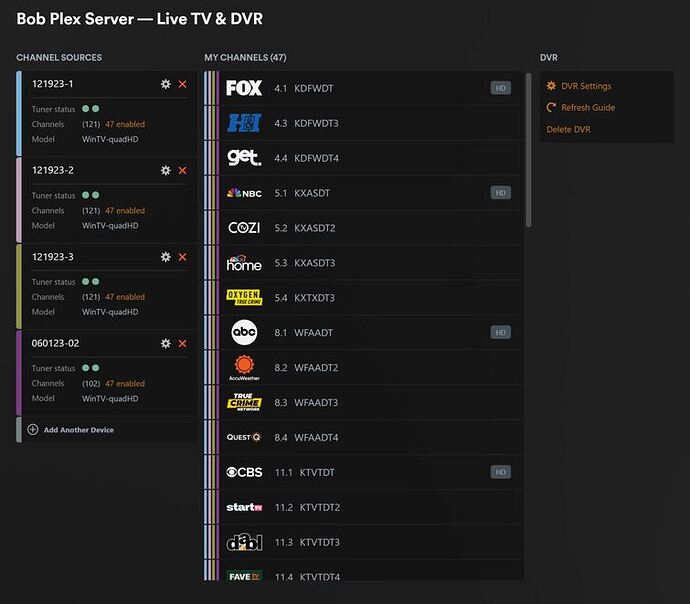690x604 pixels.
Task: Click the MY CHANNELS (47) heading
Action: pyautogui.click(x=245, y=58)
